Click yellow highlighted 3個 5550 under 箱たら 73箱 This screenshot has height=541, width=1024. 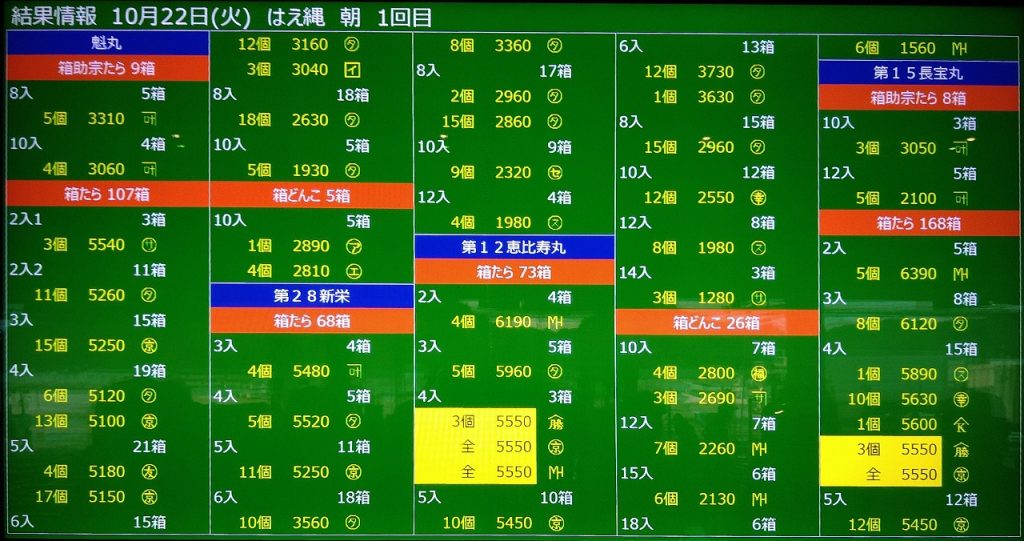[x=476, y=422]
